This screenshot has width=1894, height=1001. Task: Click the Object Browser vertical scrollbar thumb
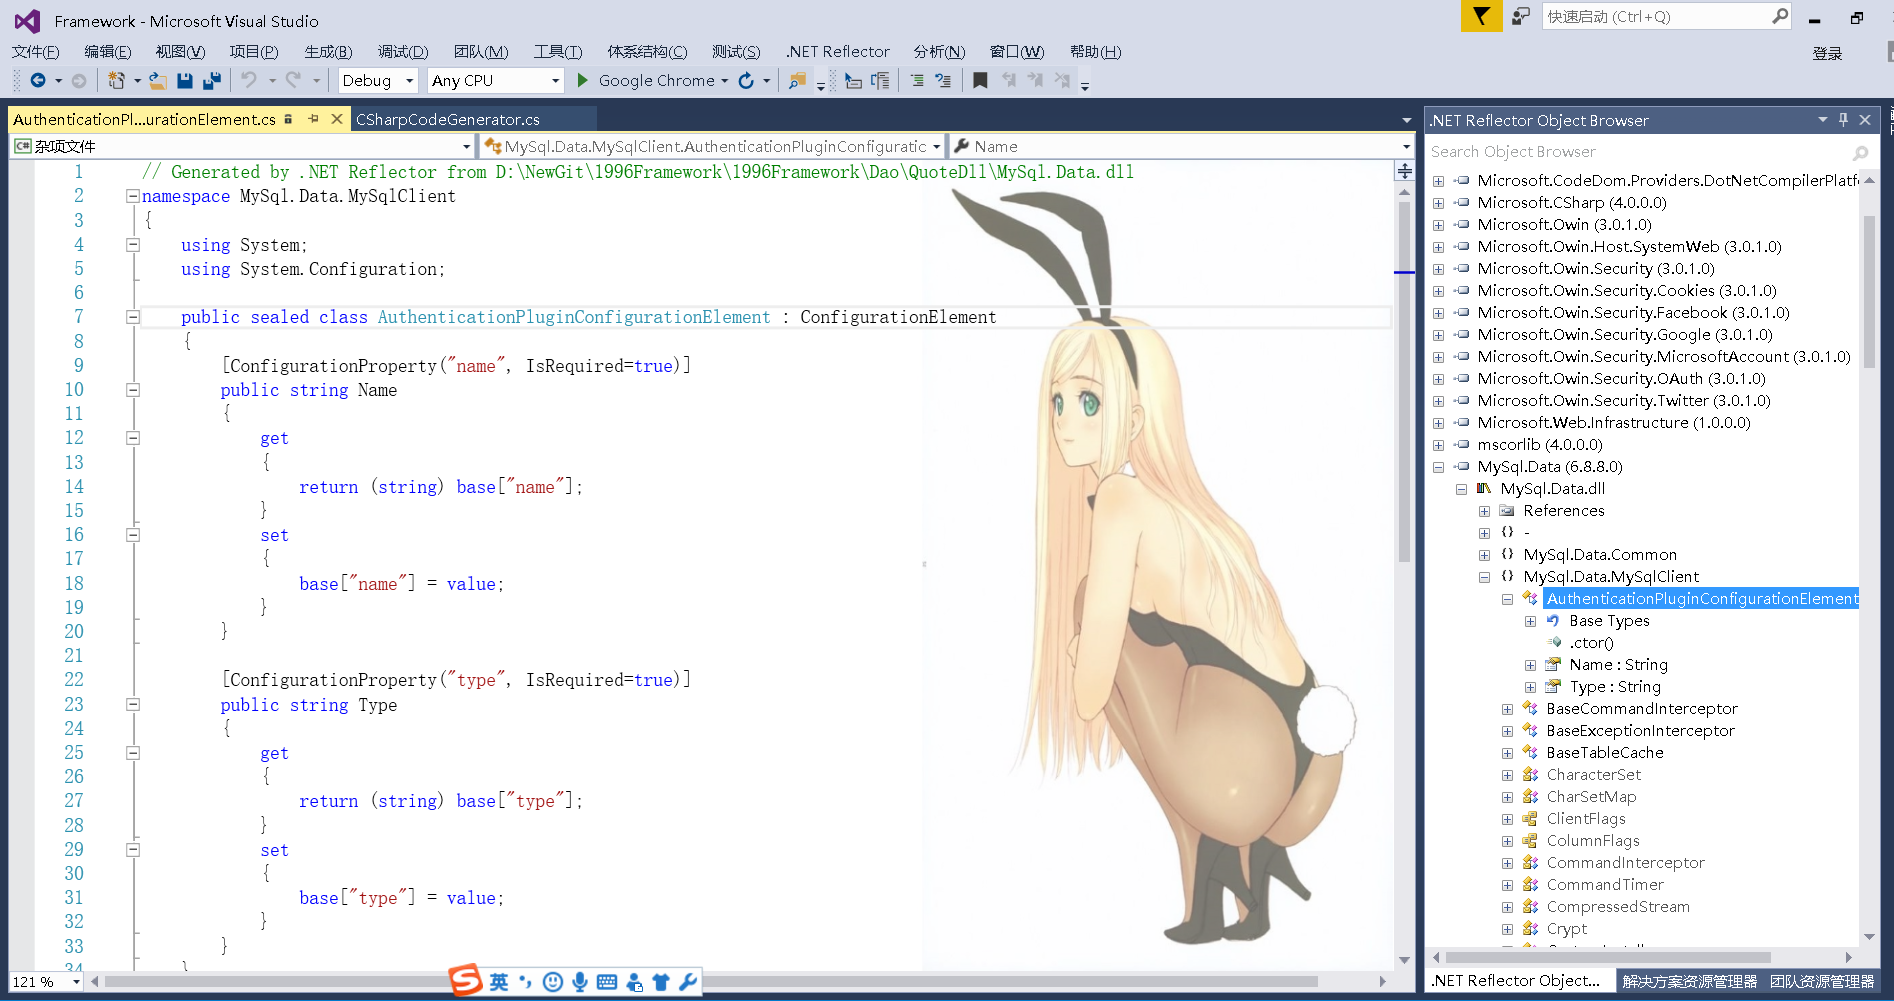[1869, 292]
